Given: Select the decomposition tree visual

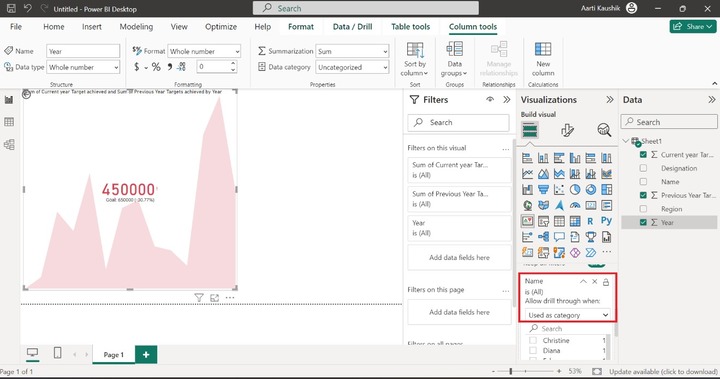Looking at the screenshot, I should pos(543,237).
